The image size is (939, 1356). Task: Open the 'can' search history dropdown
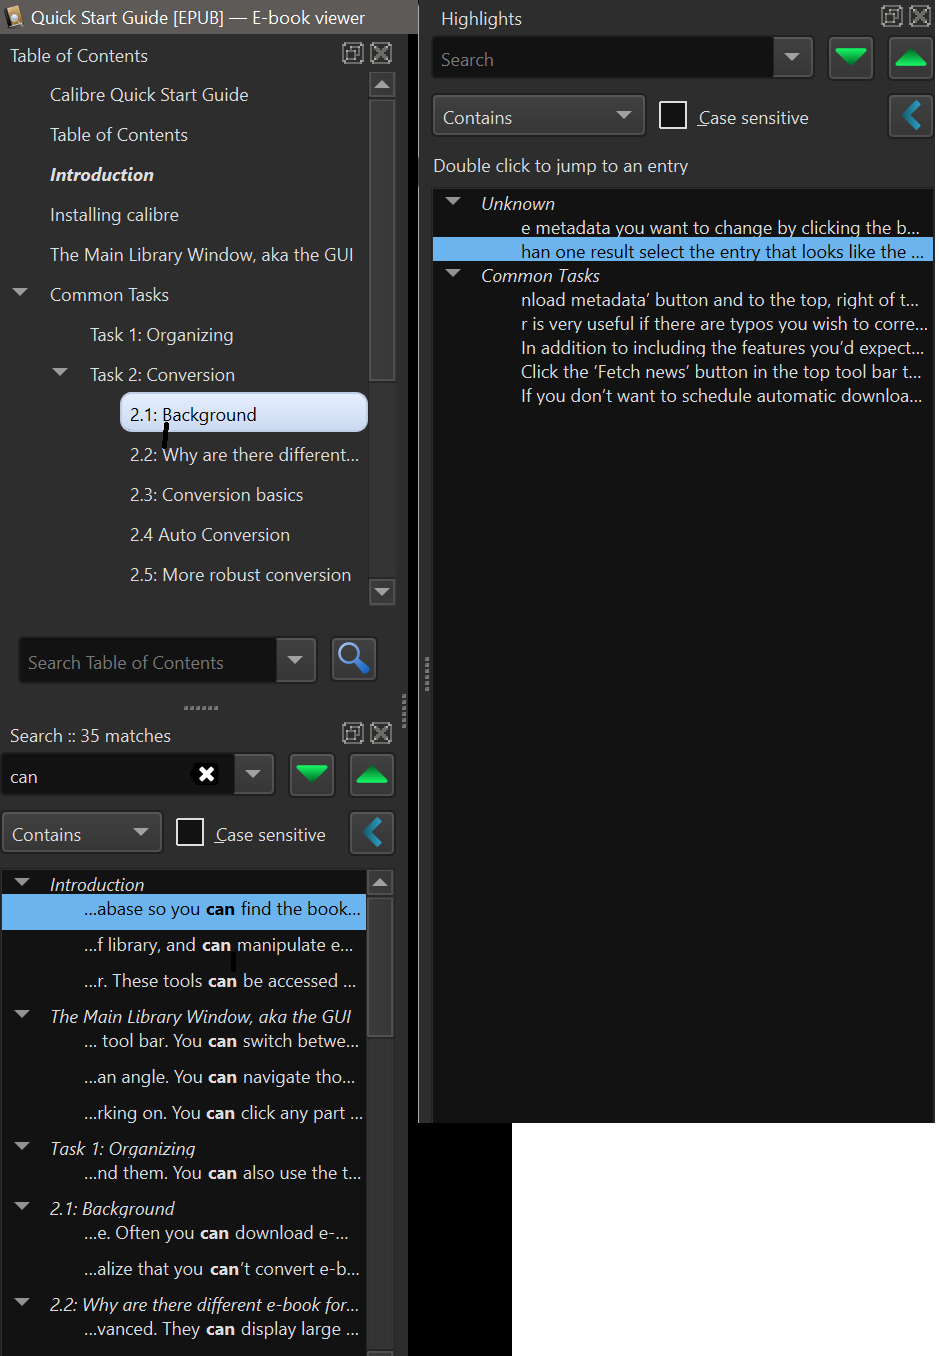click(x=254, y=774)
